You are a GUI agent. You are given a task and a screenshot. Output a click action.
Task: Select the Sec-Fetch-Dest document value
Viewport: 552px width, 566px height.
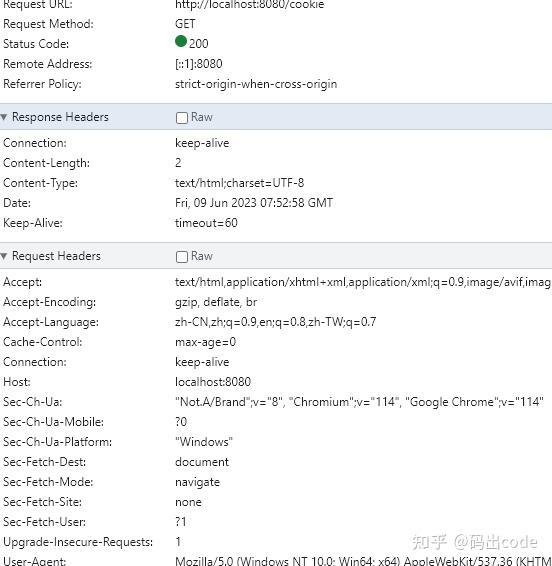(202, 462)
